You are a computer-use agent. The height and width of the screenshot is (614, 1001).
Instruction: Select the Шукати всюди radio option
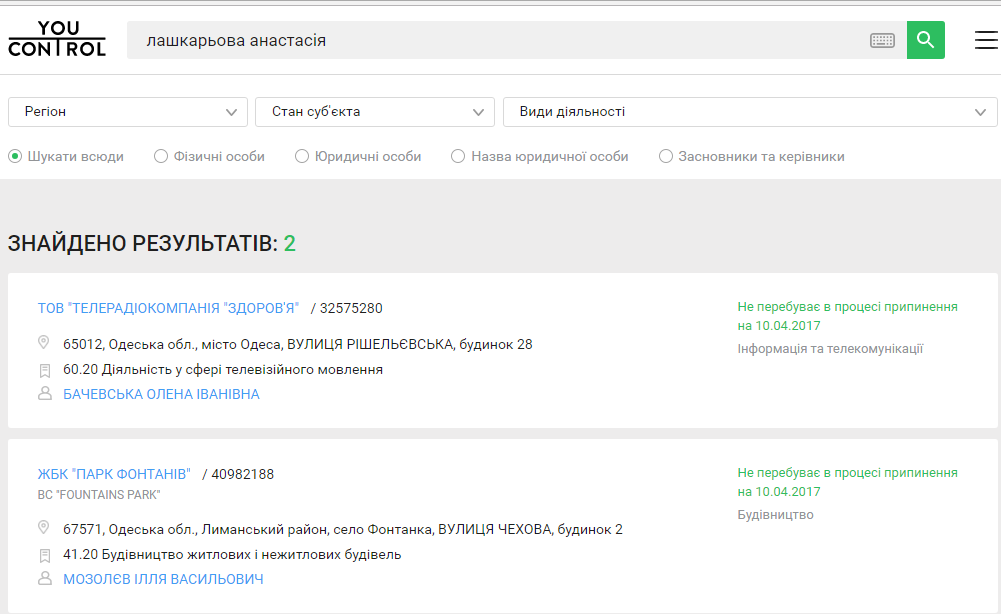(15, 156)
